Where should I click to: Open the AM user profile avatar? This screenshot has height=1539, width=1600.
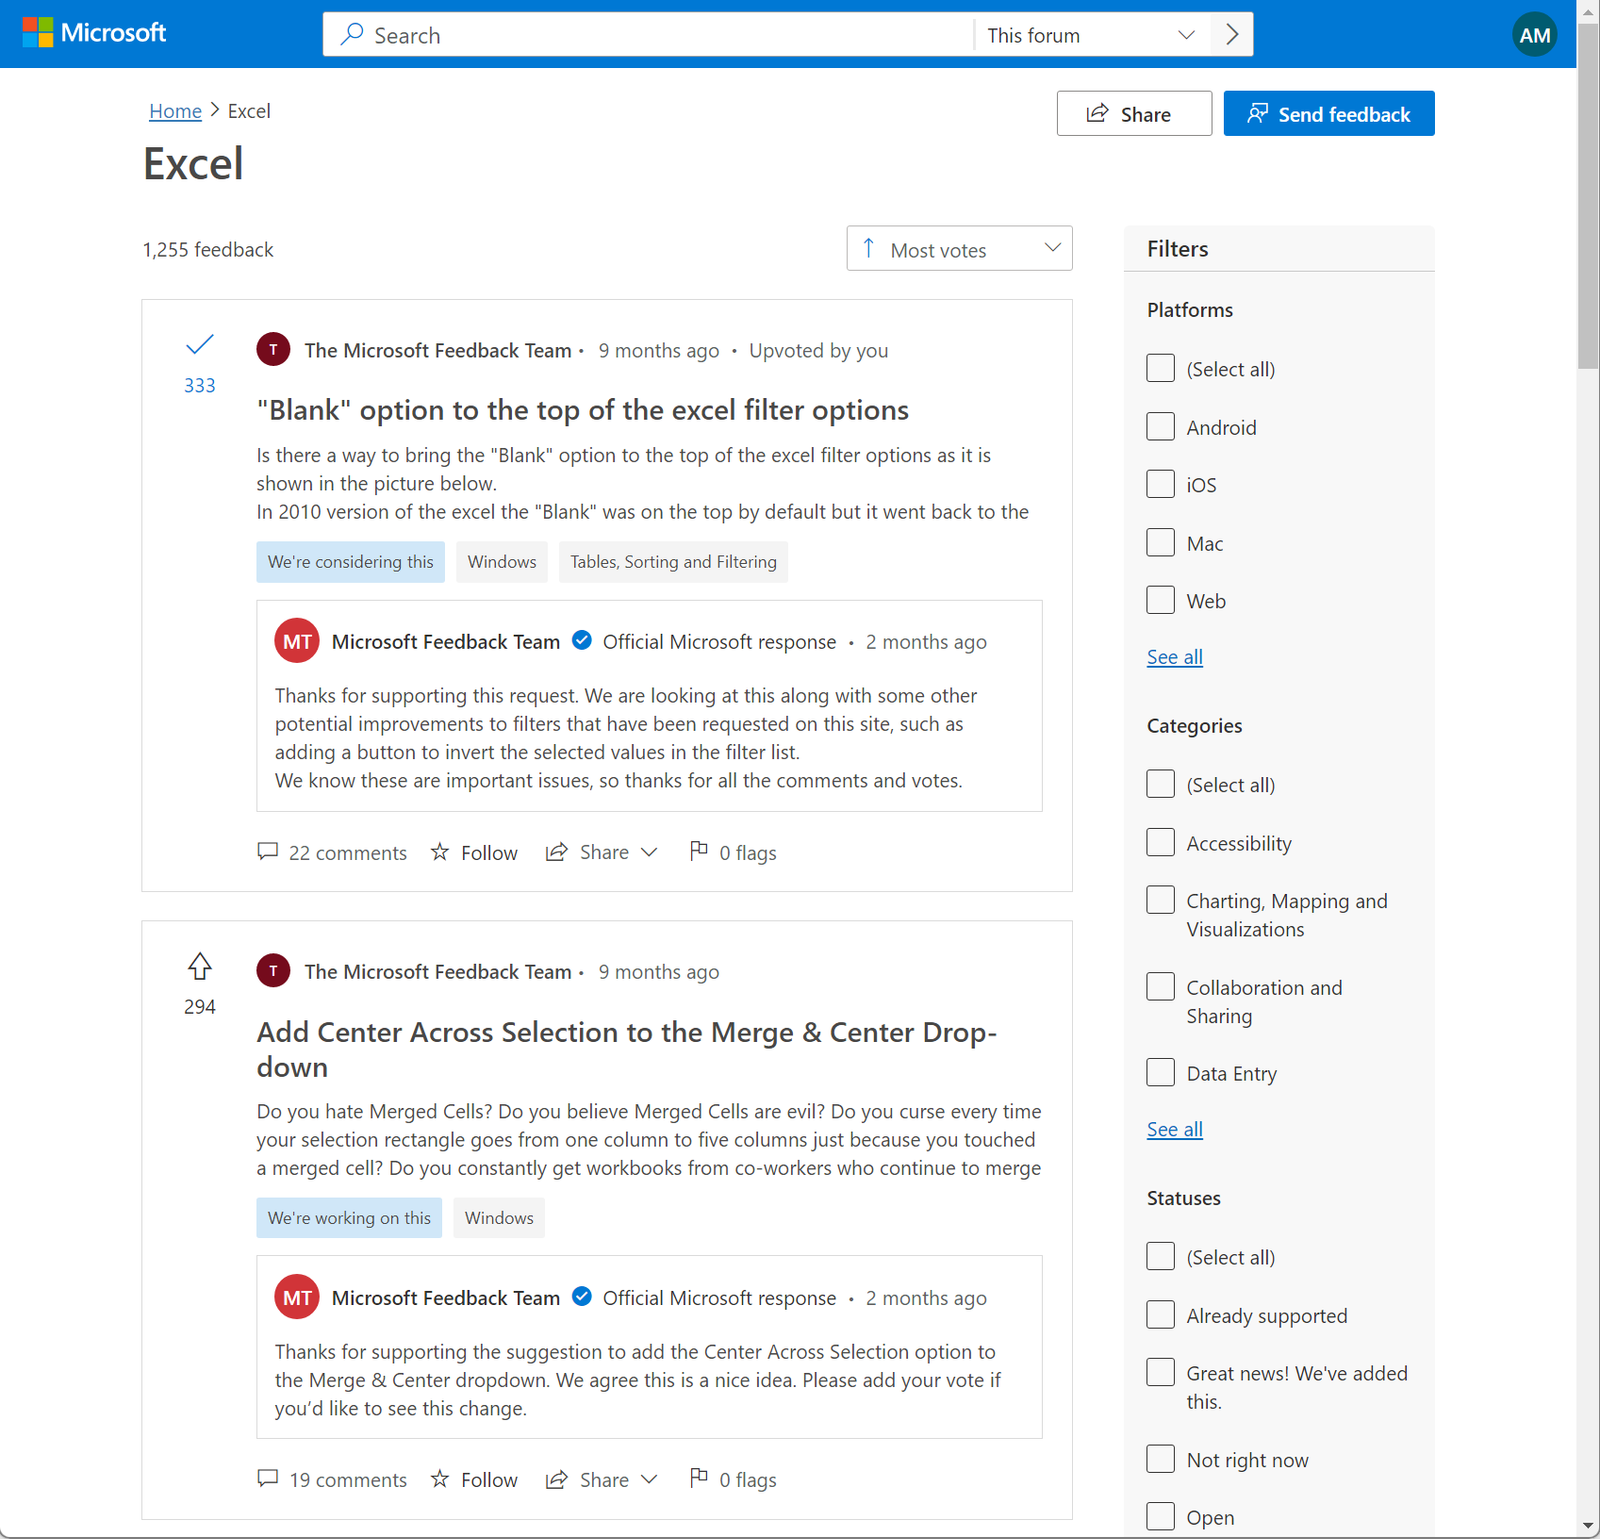click(x=1534, y=36)
